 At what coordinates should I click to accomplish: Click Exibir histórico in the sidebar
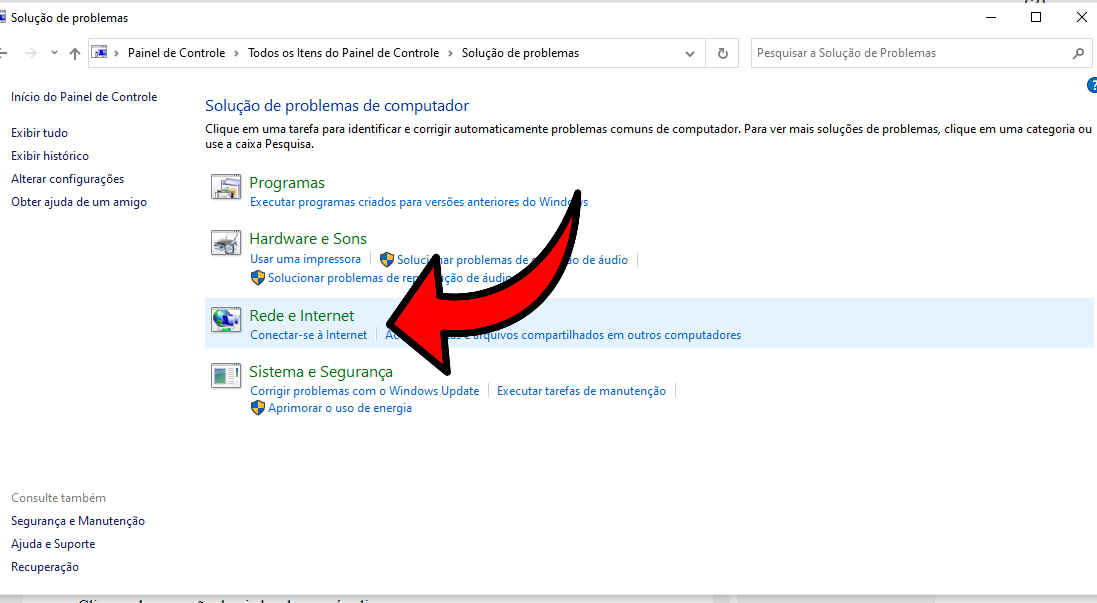pyautogui.click(x=50, y=156)
